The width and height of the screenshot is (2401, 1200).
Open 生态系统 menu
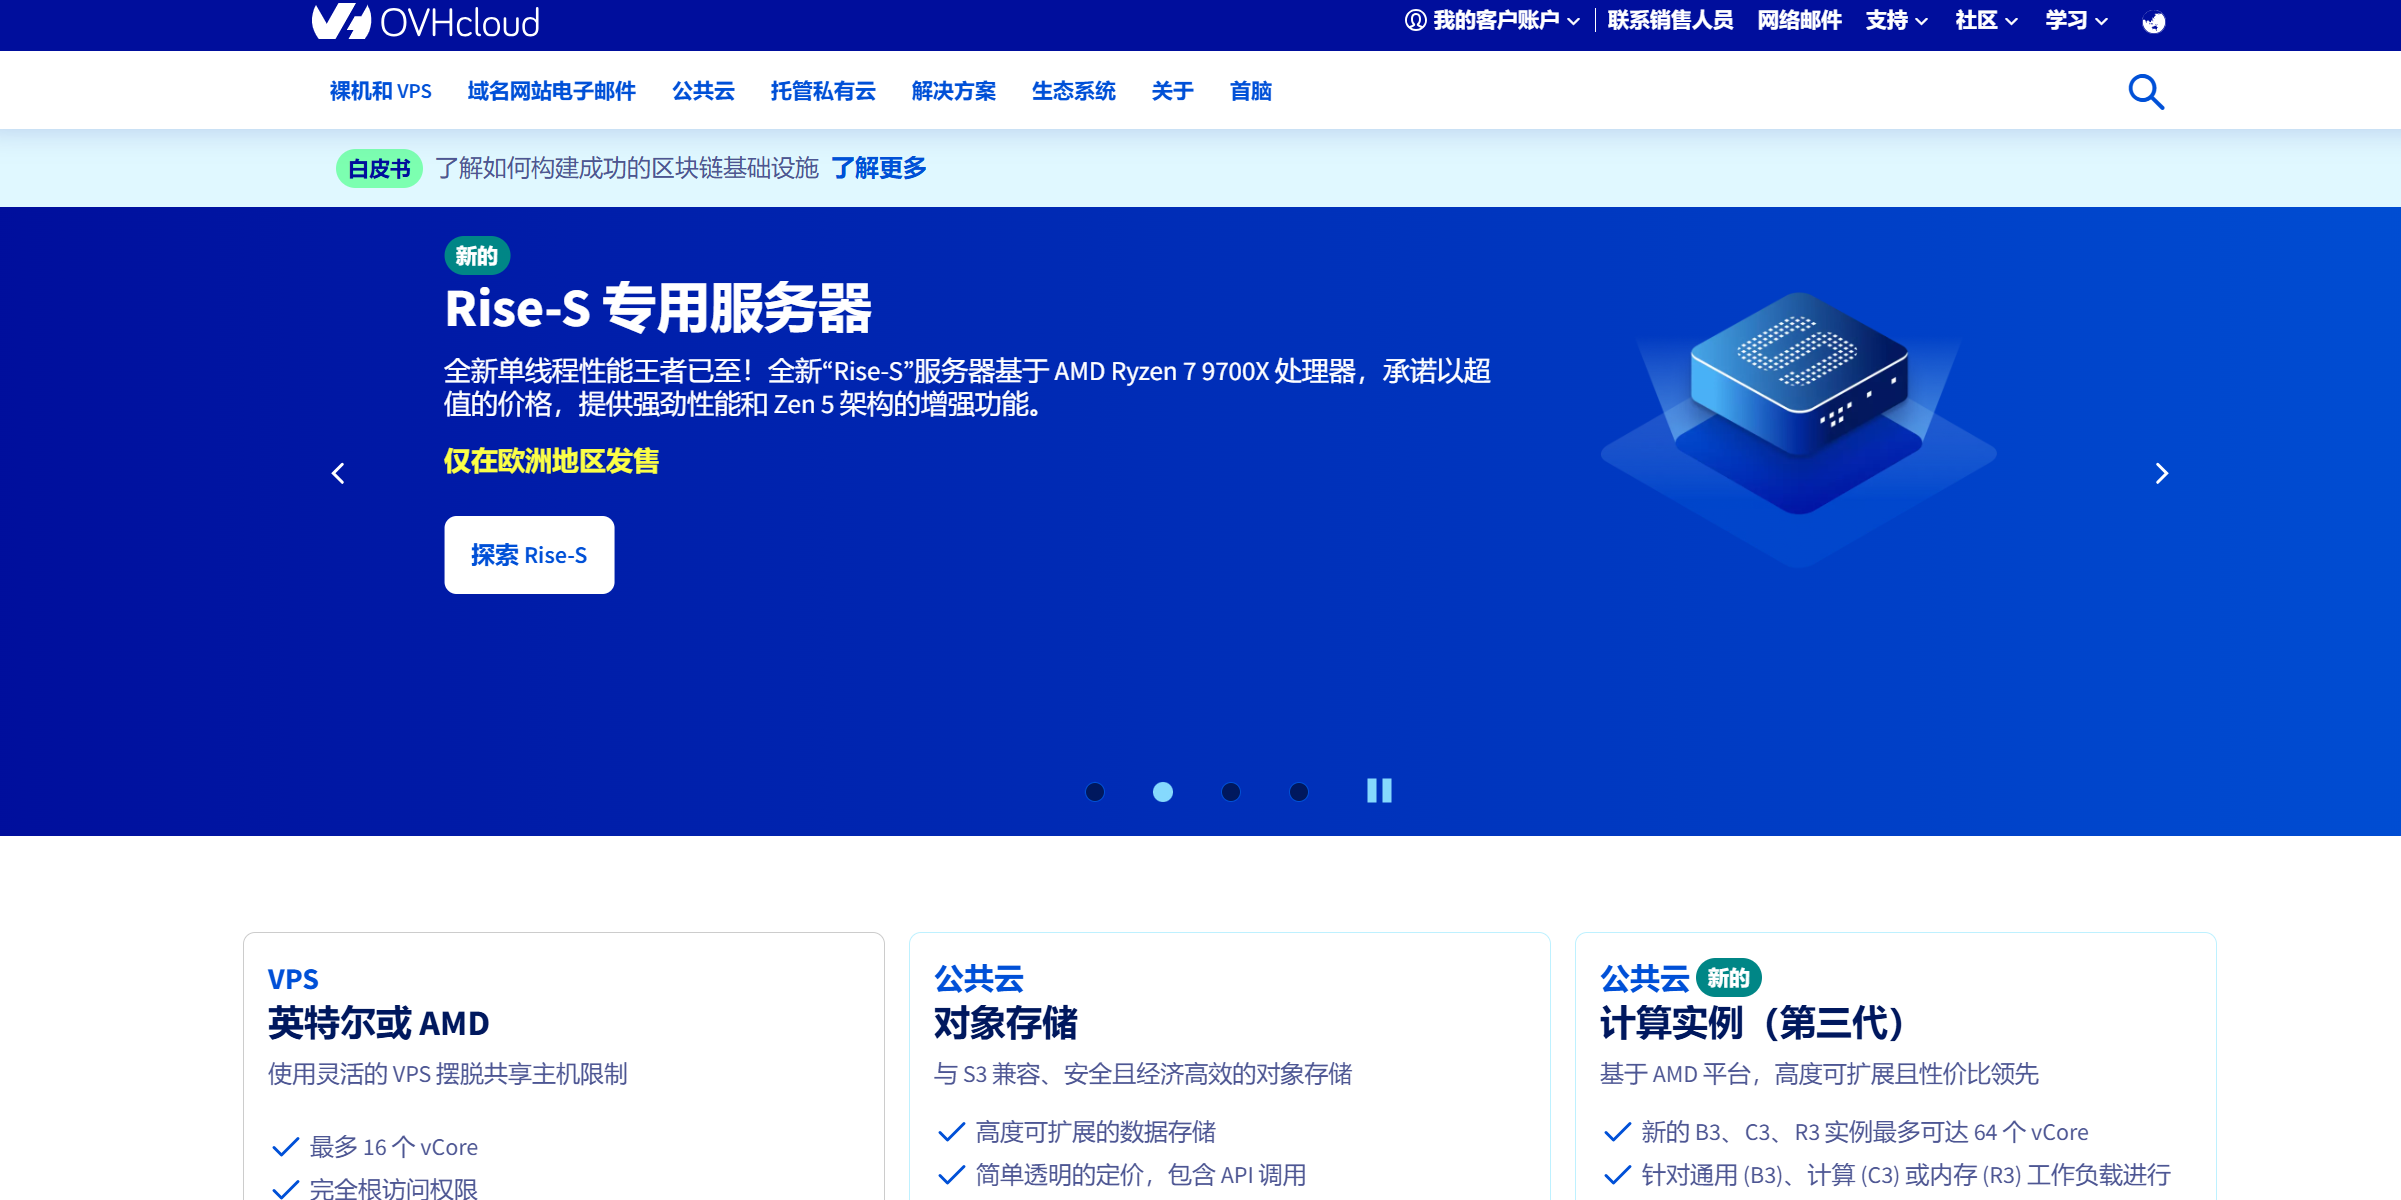pyautogui.click(x=1073, y=91)
